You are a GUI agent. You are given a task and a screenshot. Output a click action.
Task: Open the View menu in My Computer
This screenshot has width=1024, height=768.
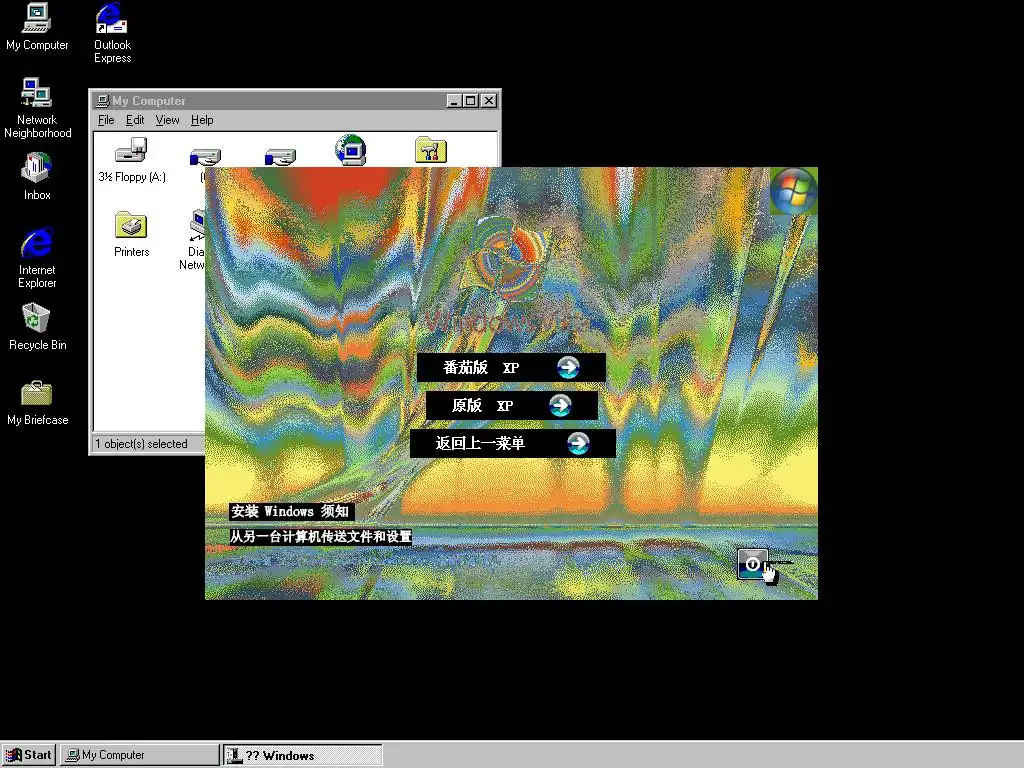pos(167,120)
